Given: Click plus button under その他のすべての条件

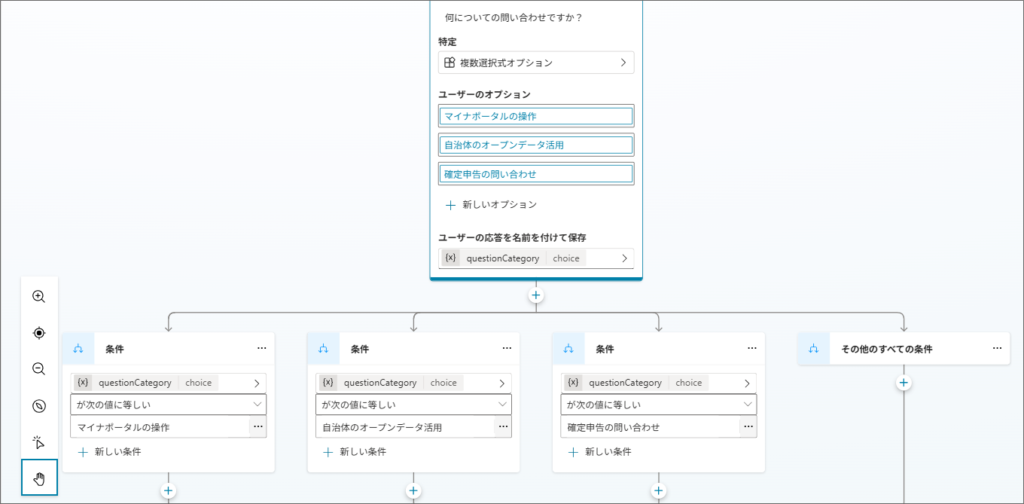Looking at the screenshot, I should point(903,383).
